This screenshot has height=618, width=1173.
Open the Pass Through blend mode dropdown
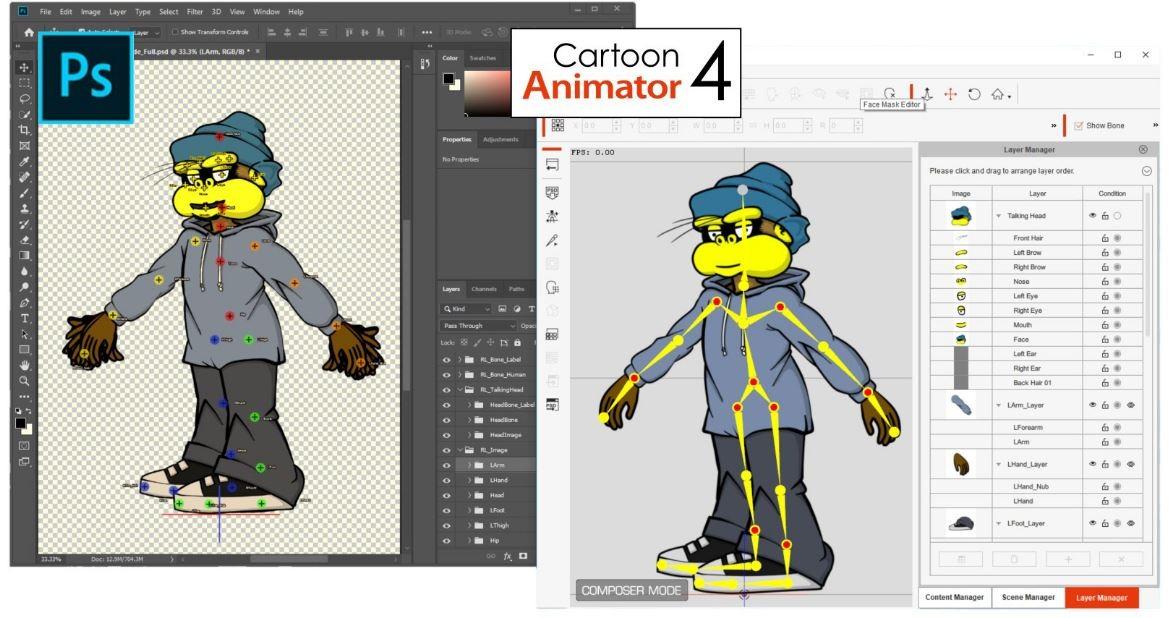(478, 325)
